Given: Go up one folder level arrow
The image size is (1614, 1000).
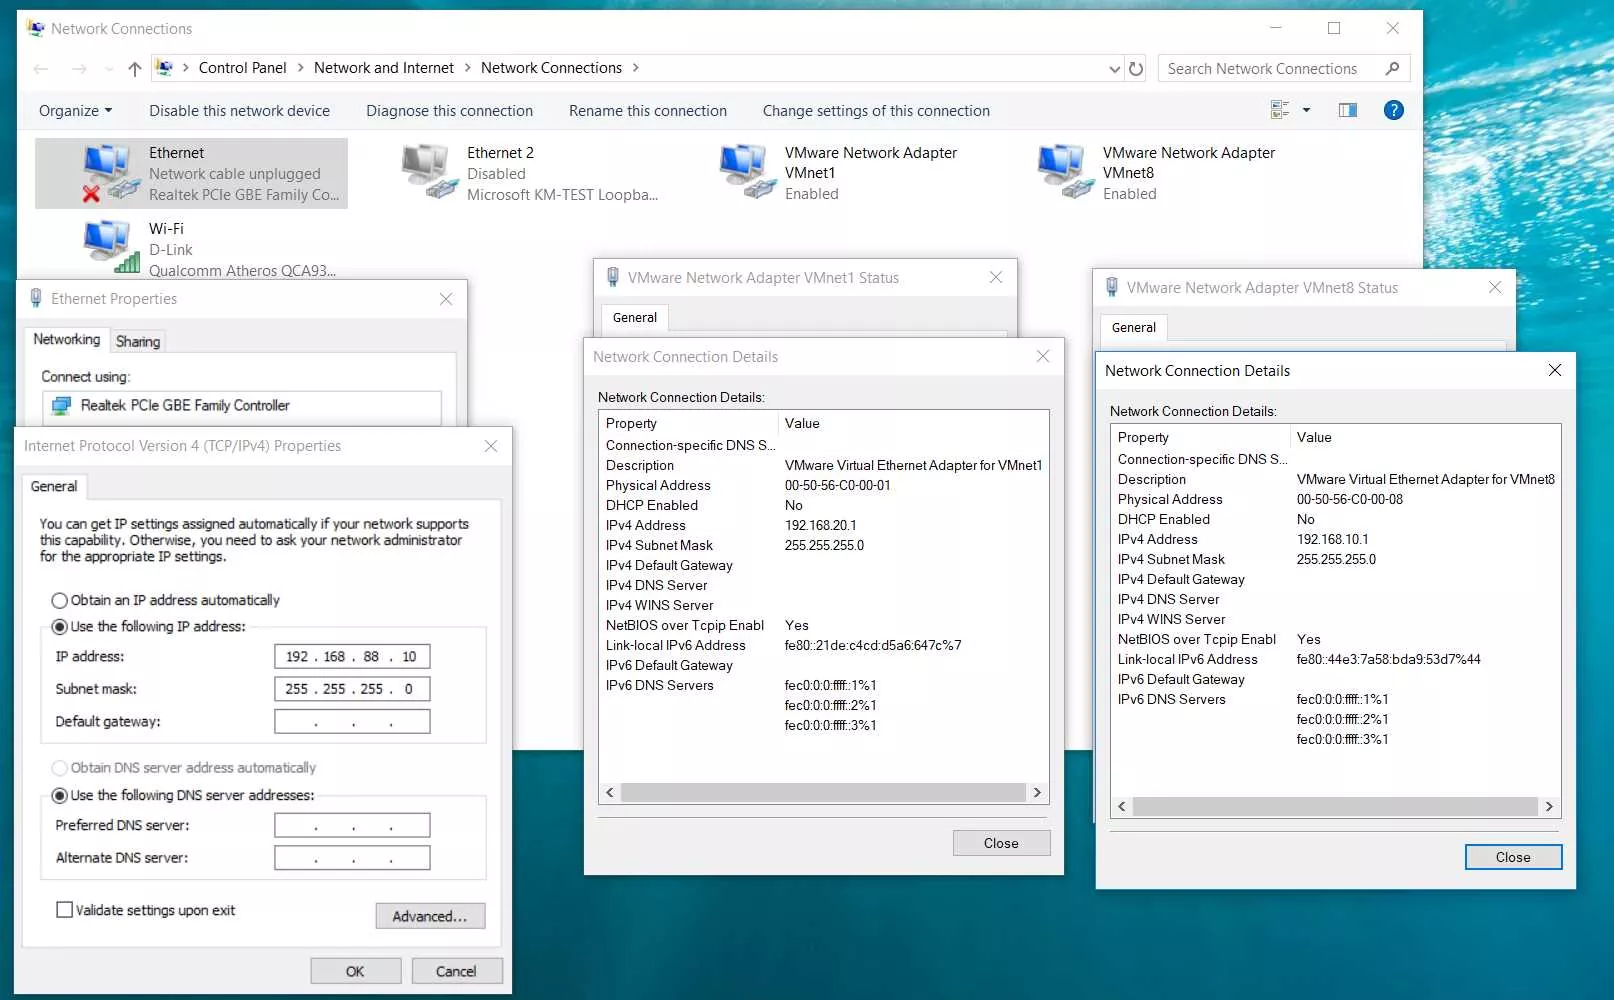Looking at the screenshot, I should [x=135, y=68].
